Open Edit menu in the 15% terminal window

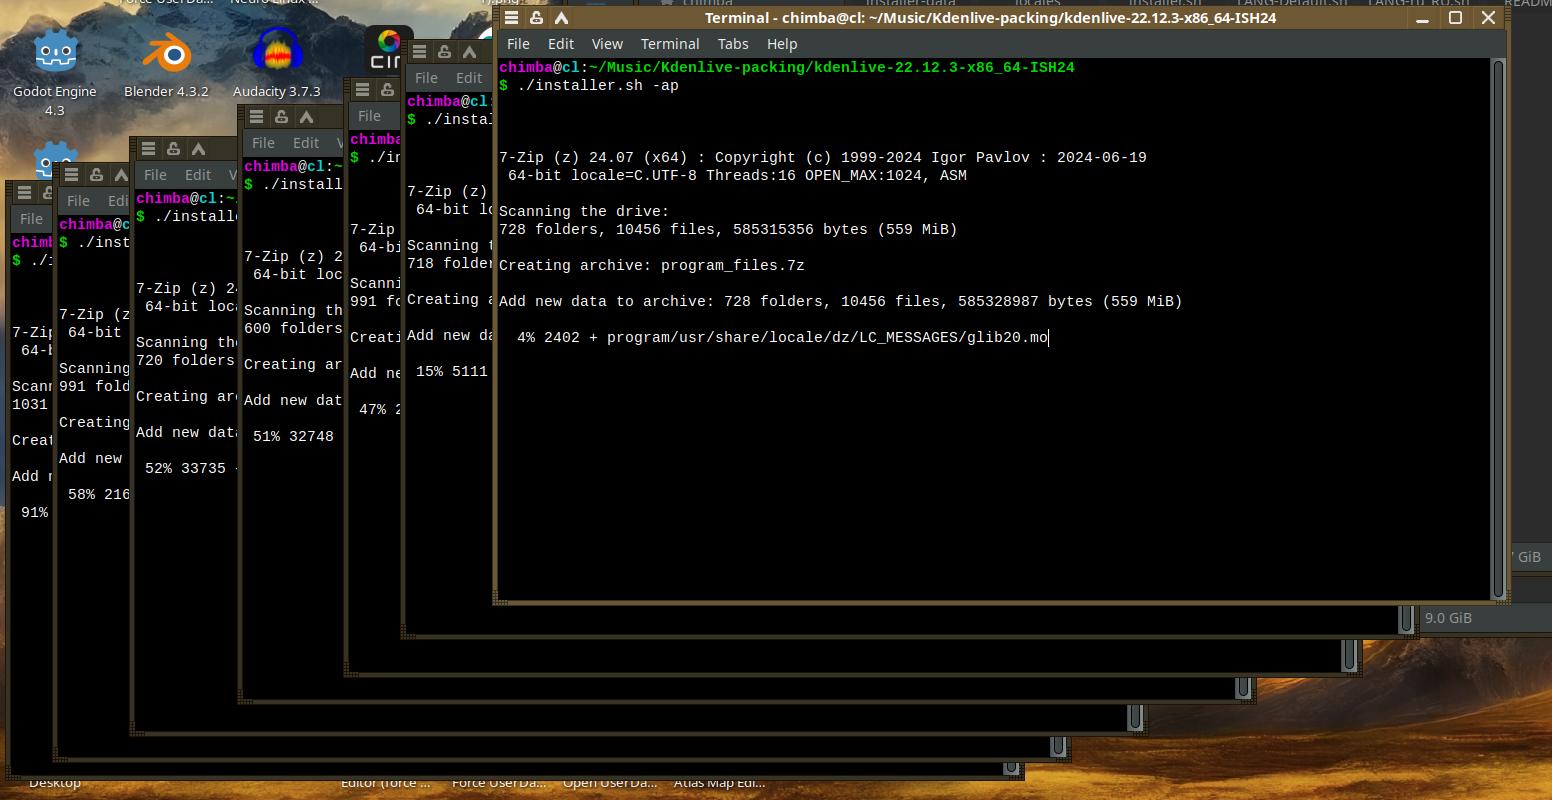(469, 78)
